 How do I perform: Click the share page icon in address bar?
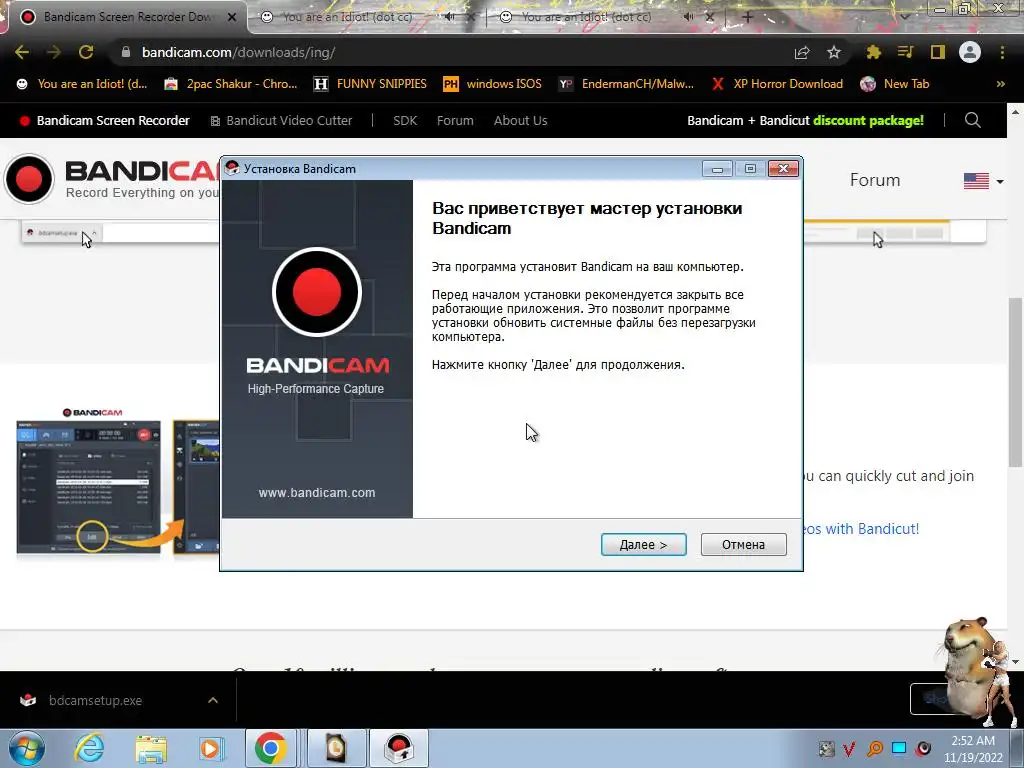point(802,52)
